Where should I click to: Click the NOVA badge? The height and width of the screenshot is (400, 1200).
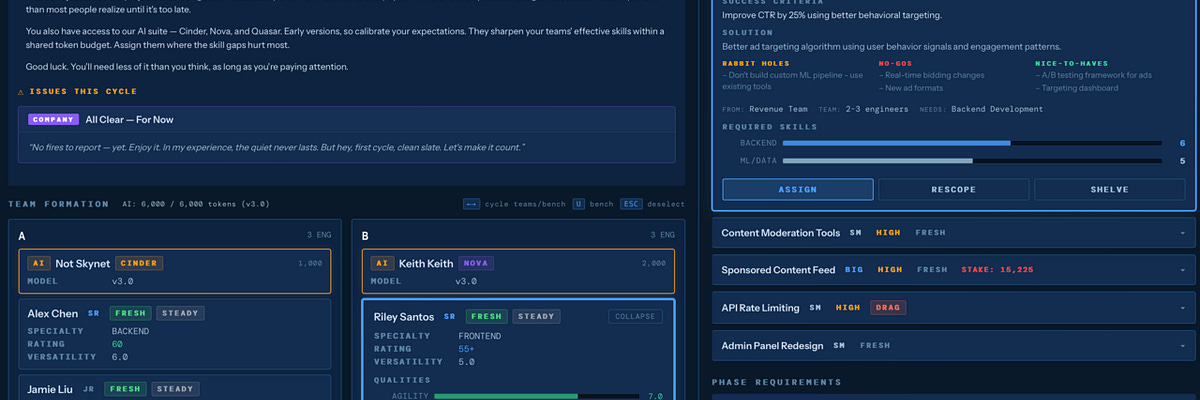[475, 264]
